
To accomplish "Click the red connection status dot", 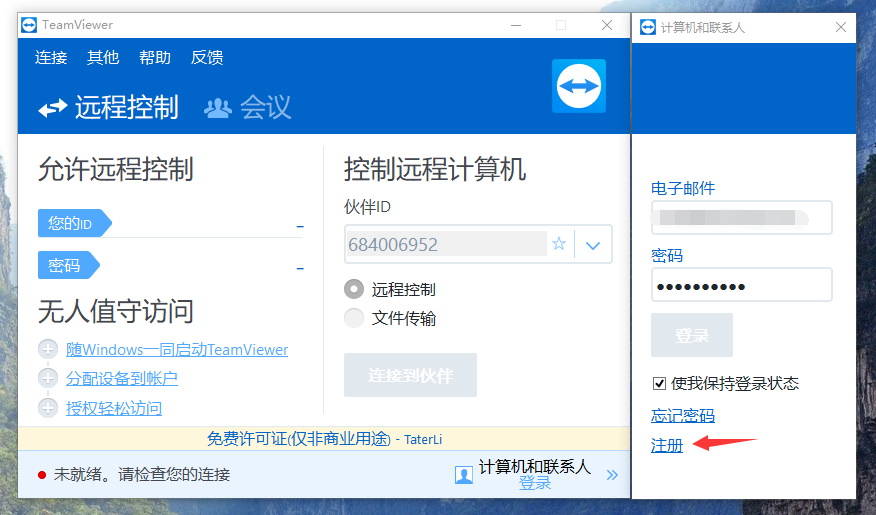I will click(x=42, y=475).
